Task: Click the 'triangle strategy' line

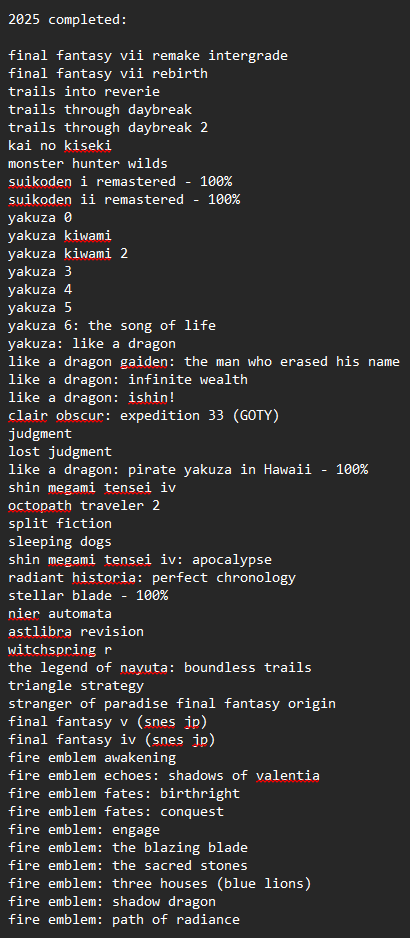Action: tap(76, 686)
